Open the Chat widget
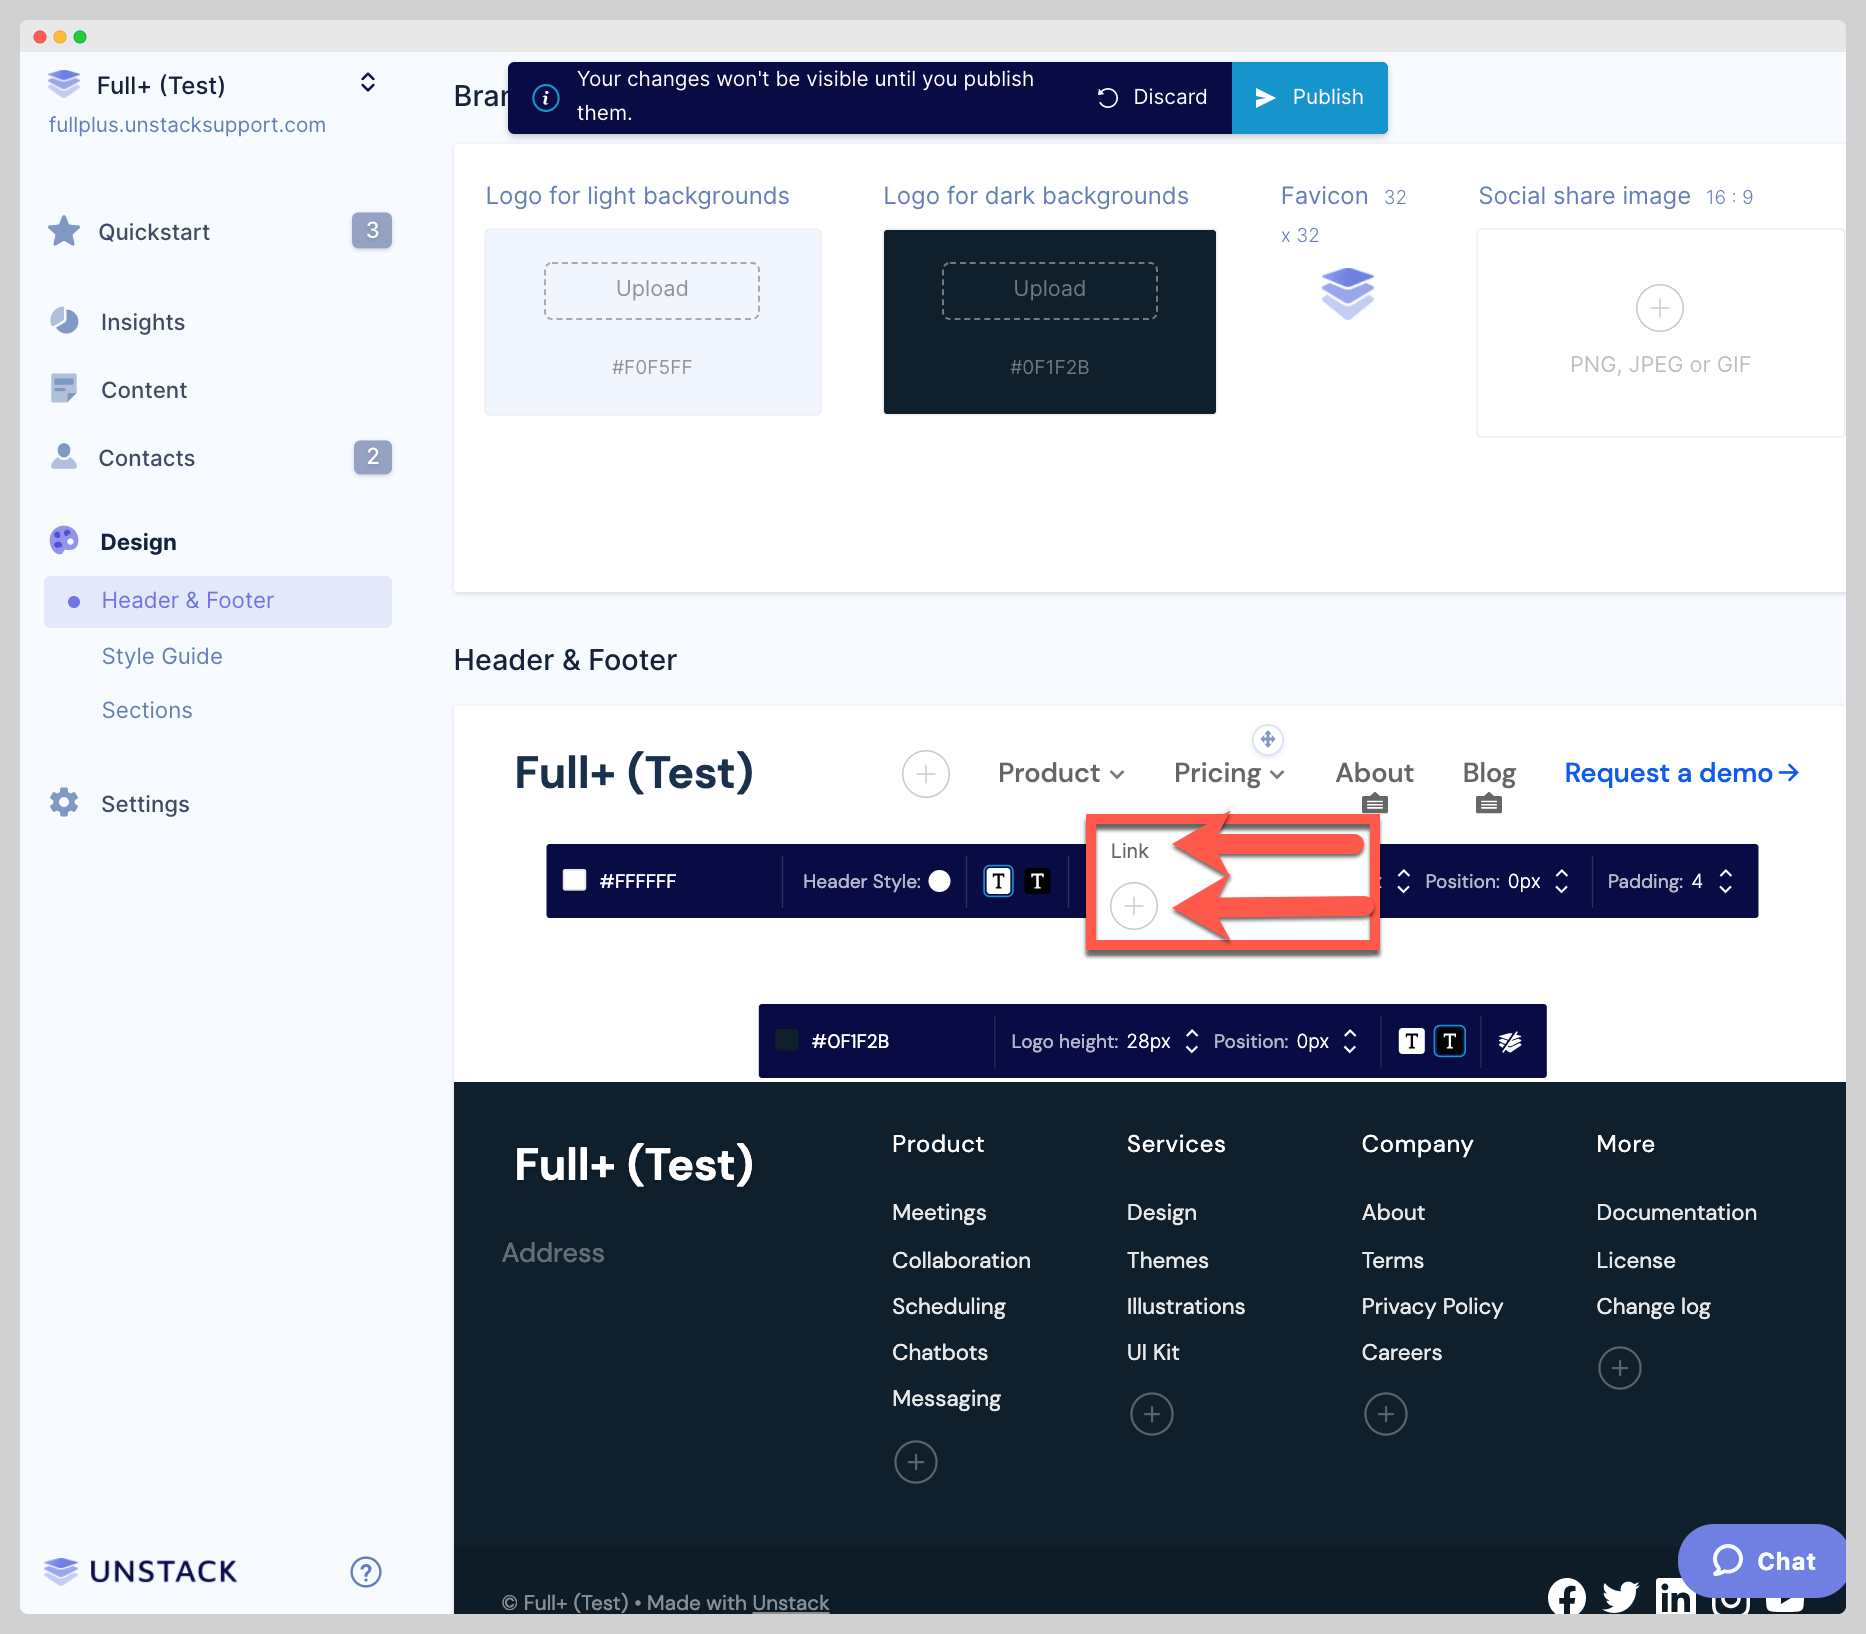The width and height of the screenshot is (1866, 1634). pyautogui.click(x=1762, y=1561)
